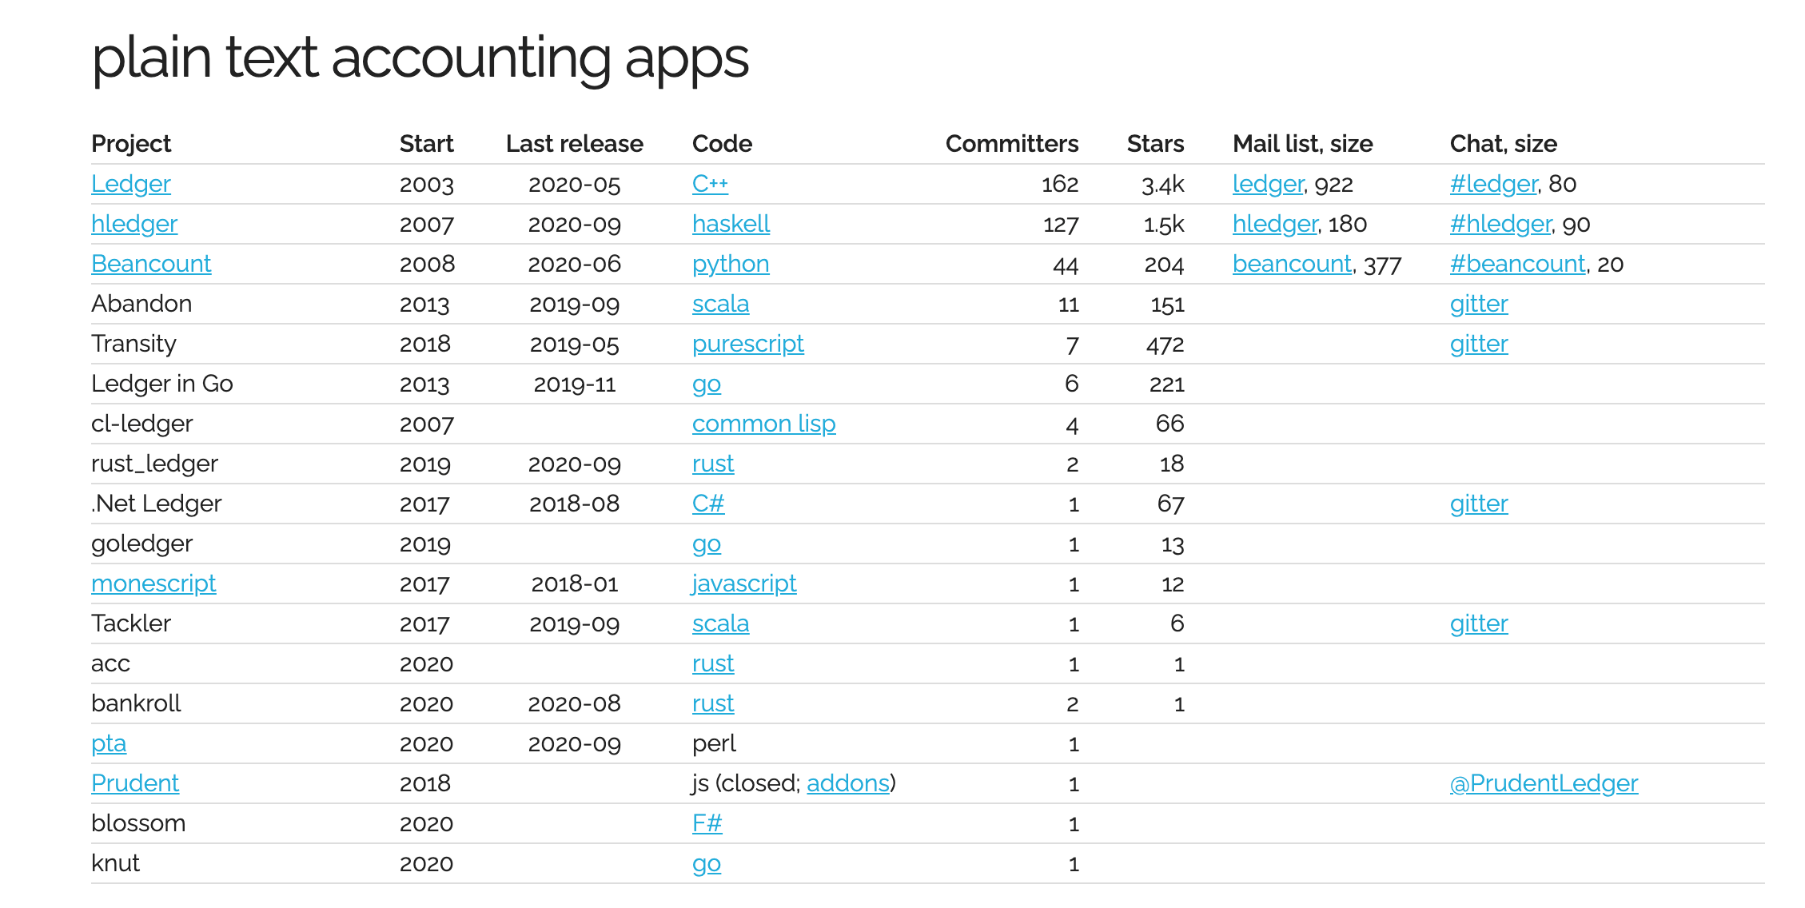The image size is (1805, 908).
Task: Open the python code link
Action: [x=730, y=264]
